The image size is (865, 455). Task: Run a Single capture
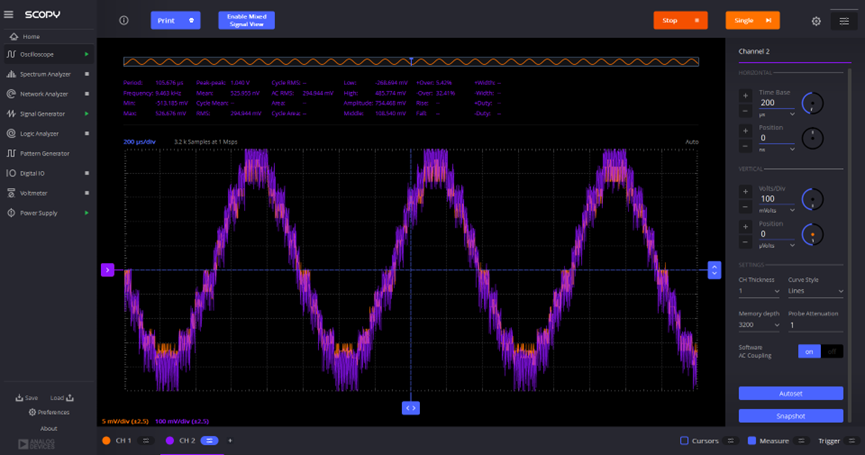752,20
